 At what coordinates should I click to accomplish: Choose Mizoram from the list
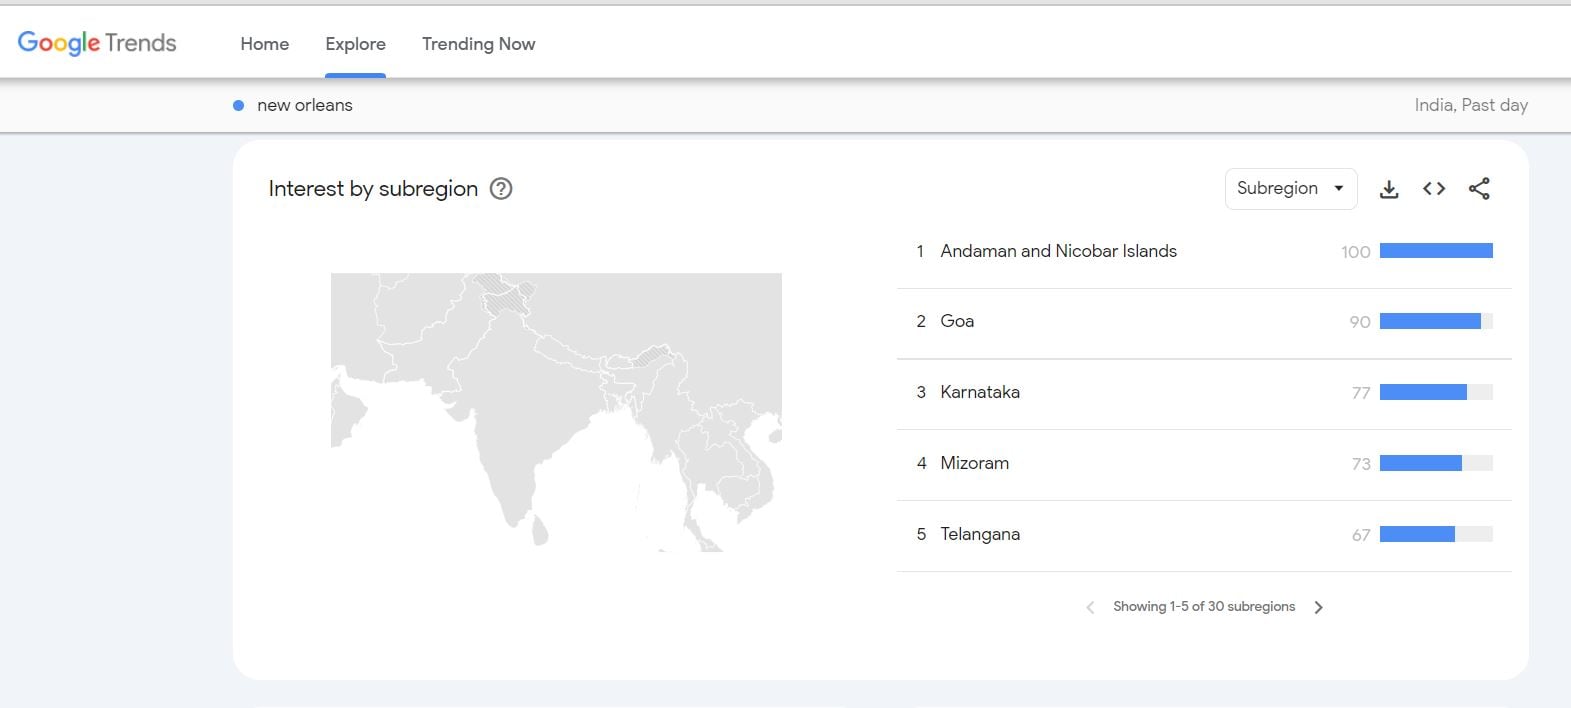pos(974,463)
